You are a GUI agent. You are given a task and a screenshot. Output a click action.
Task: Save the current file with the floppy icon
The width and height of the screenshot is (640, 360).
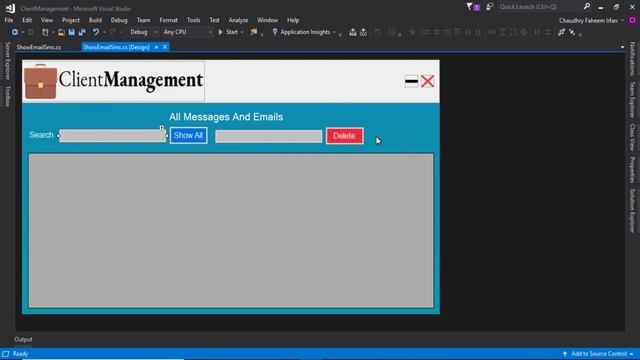(71, 32)
